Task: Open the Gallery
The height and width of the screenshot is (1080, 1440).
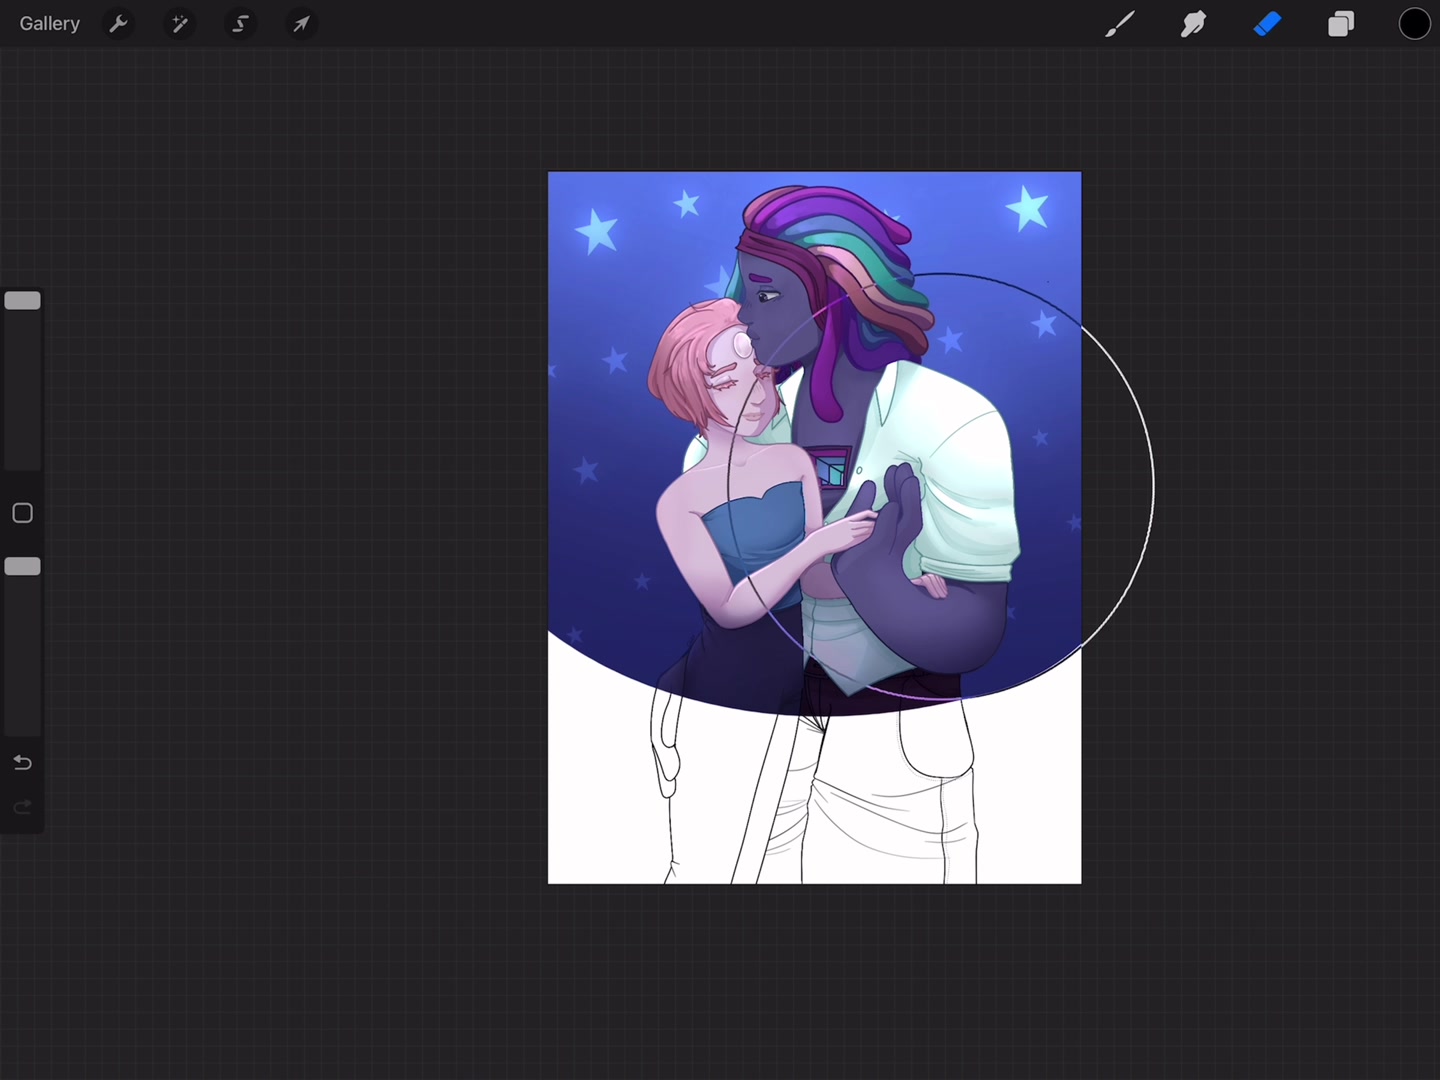Action: [x=49, y=24]
